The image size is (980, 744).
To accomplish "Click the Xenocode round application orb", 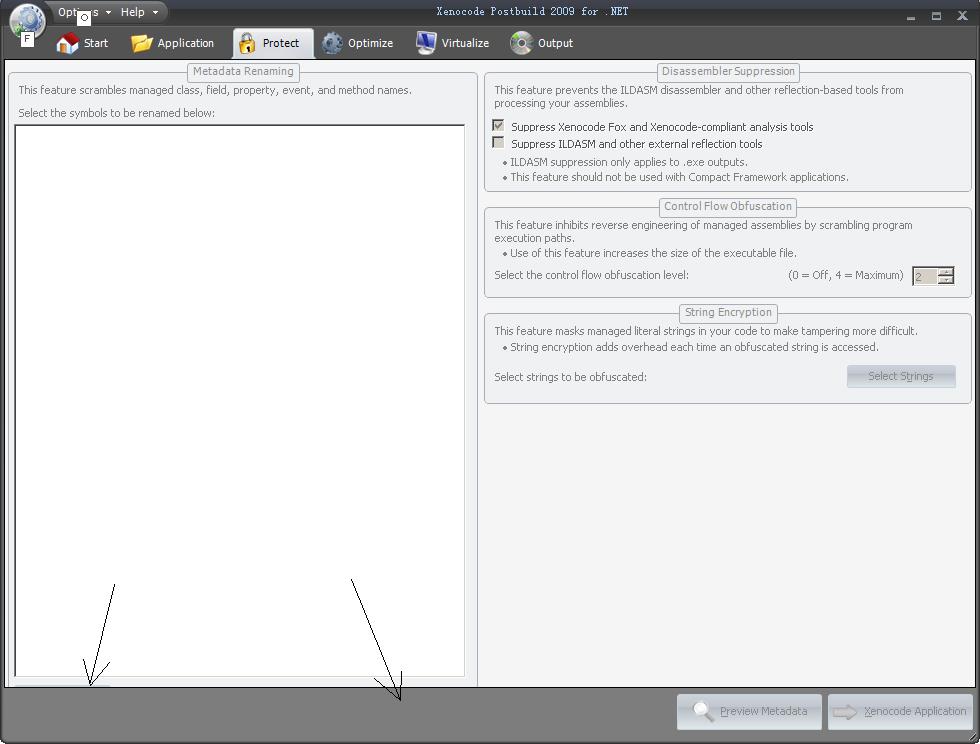I will tap(28, 21).
